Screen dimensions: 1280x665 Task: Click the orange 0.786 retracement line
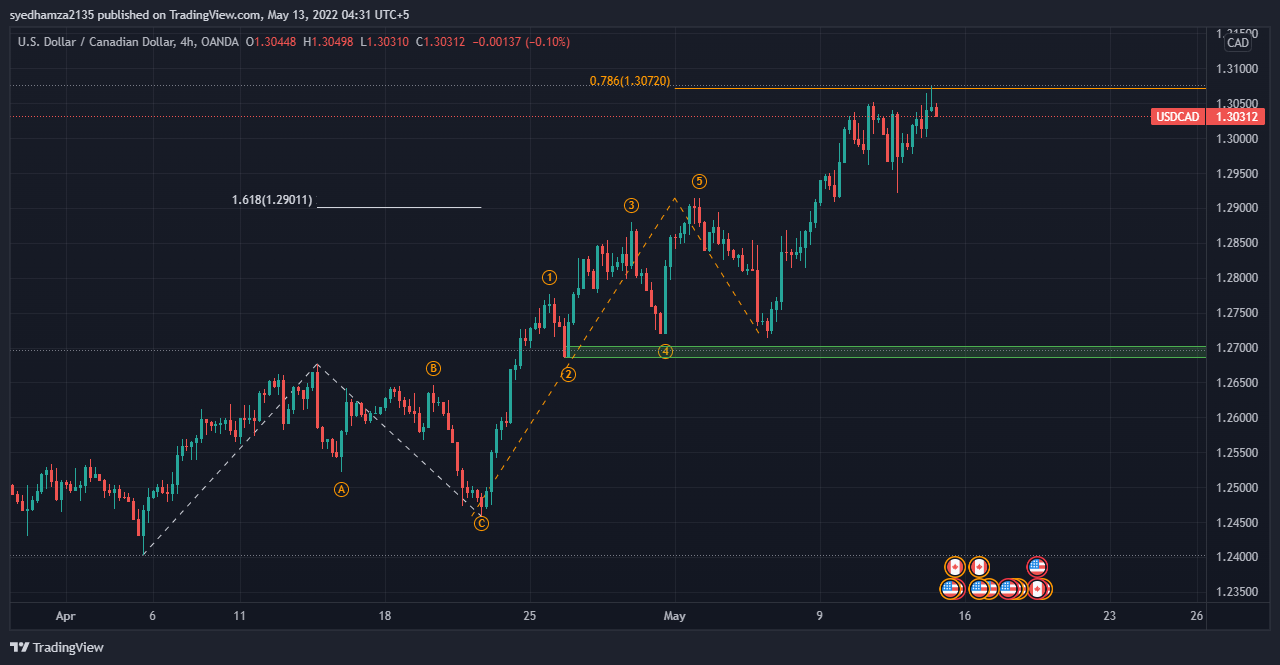(x=940, y=88)
